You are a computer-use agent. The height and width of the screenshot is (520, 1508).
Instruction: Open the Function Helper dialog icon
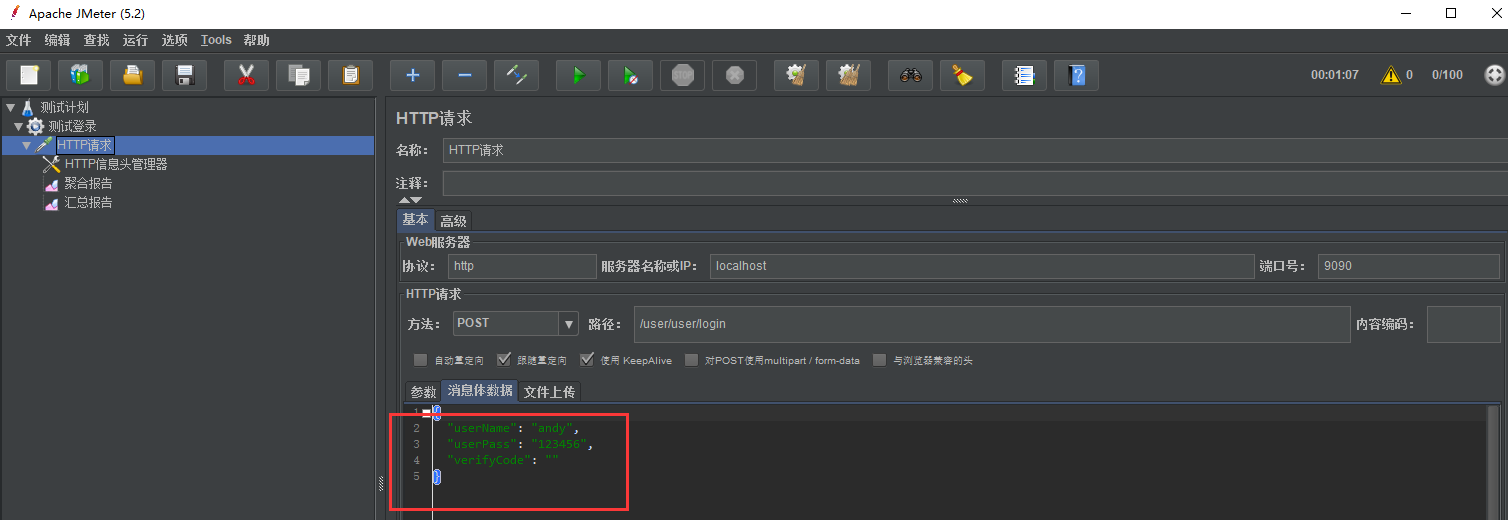pos(1024,75)
